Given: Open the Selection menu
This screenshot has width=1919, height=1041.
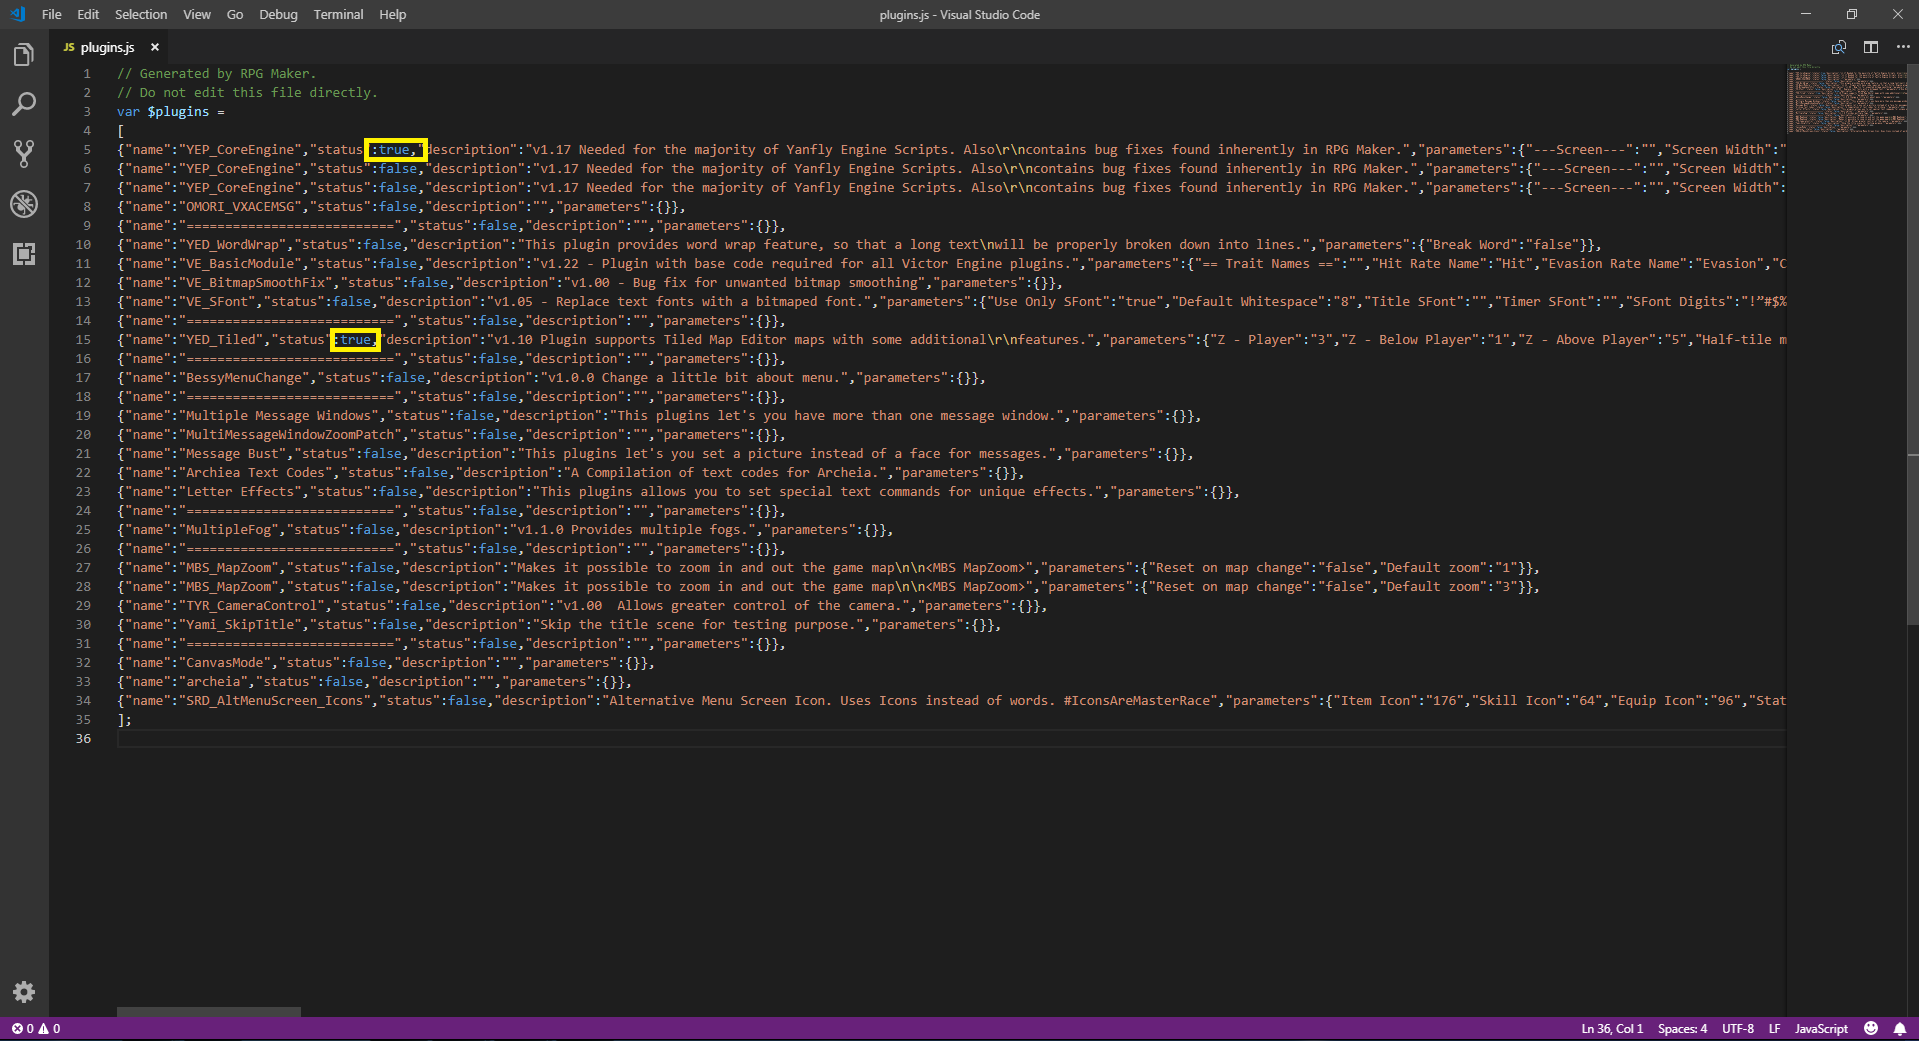Looking at the screenshot, I should coord(141,14).
